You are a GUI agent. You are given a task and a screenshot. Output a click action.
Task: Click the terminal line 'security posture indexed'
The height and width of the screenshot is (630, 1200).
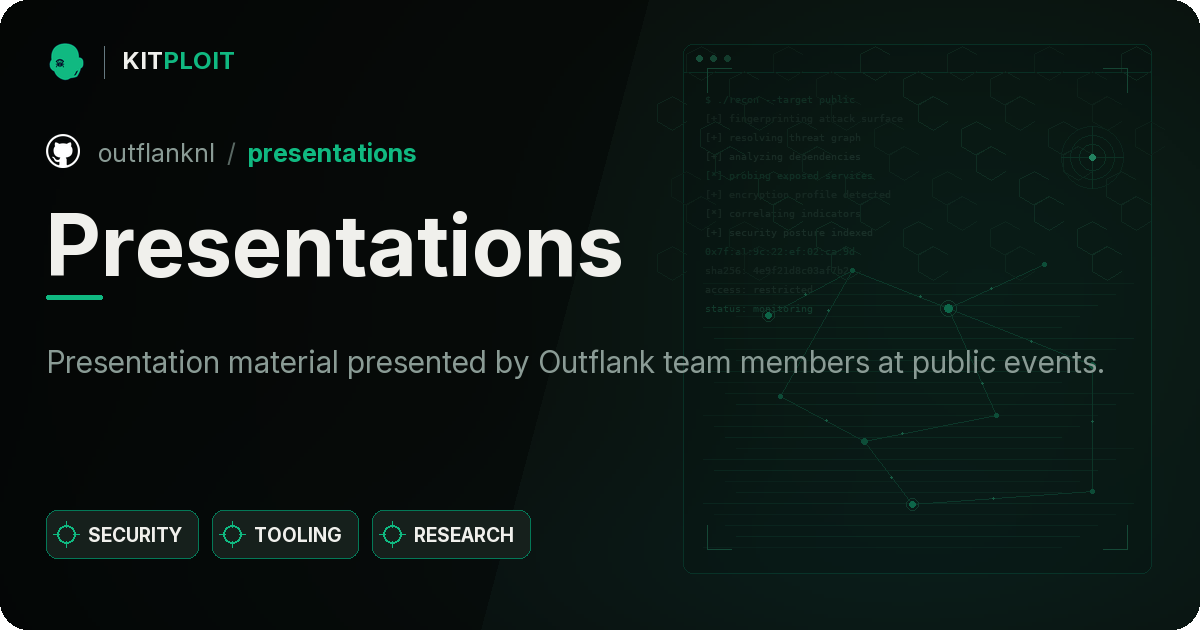point(789,233)
